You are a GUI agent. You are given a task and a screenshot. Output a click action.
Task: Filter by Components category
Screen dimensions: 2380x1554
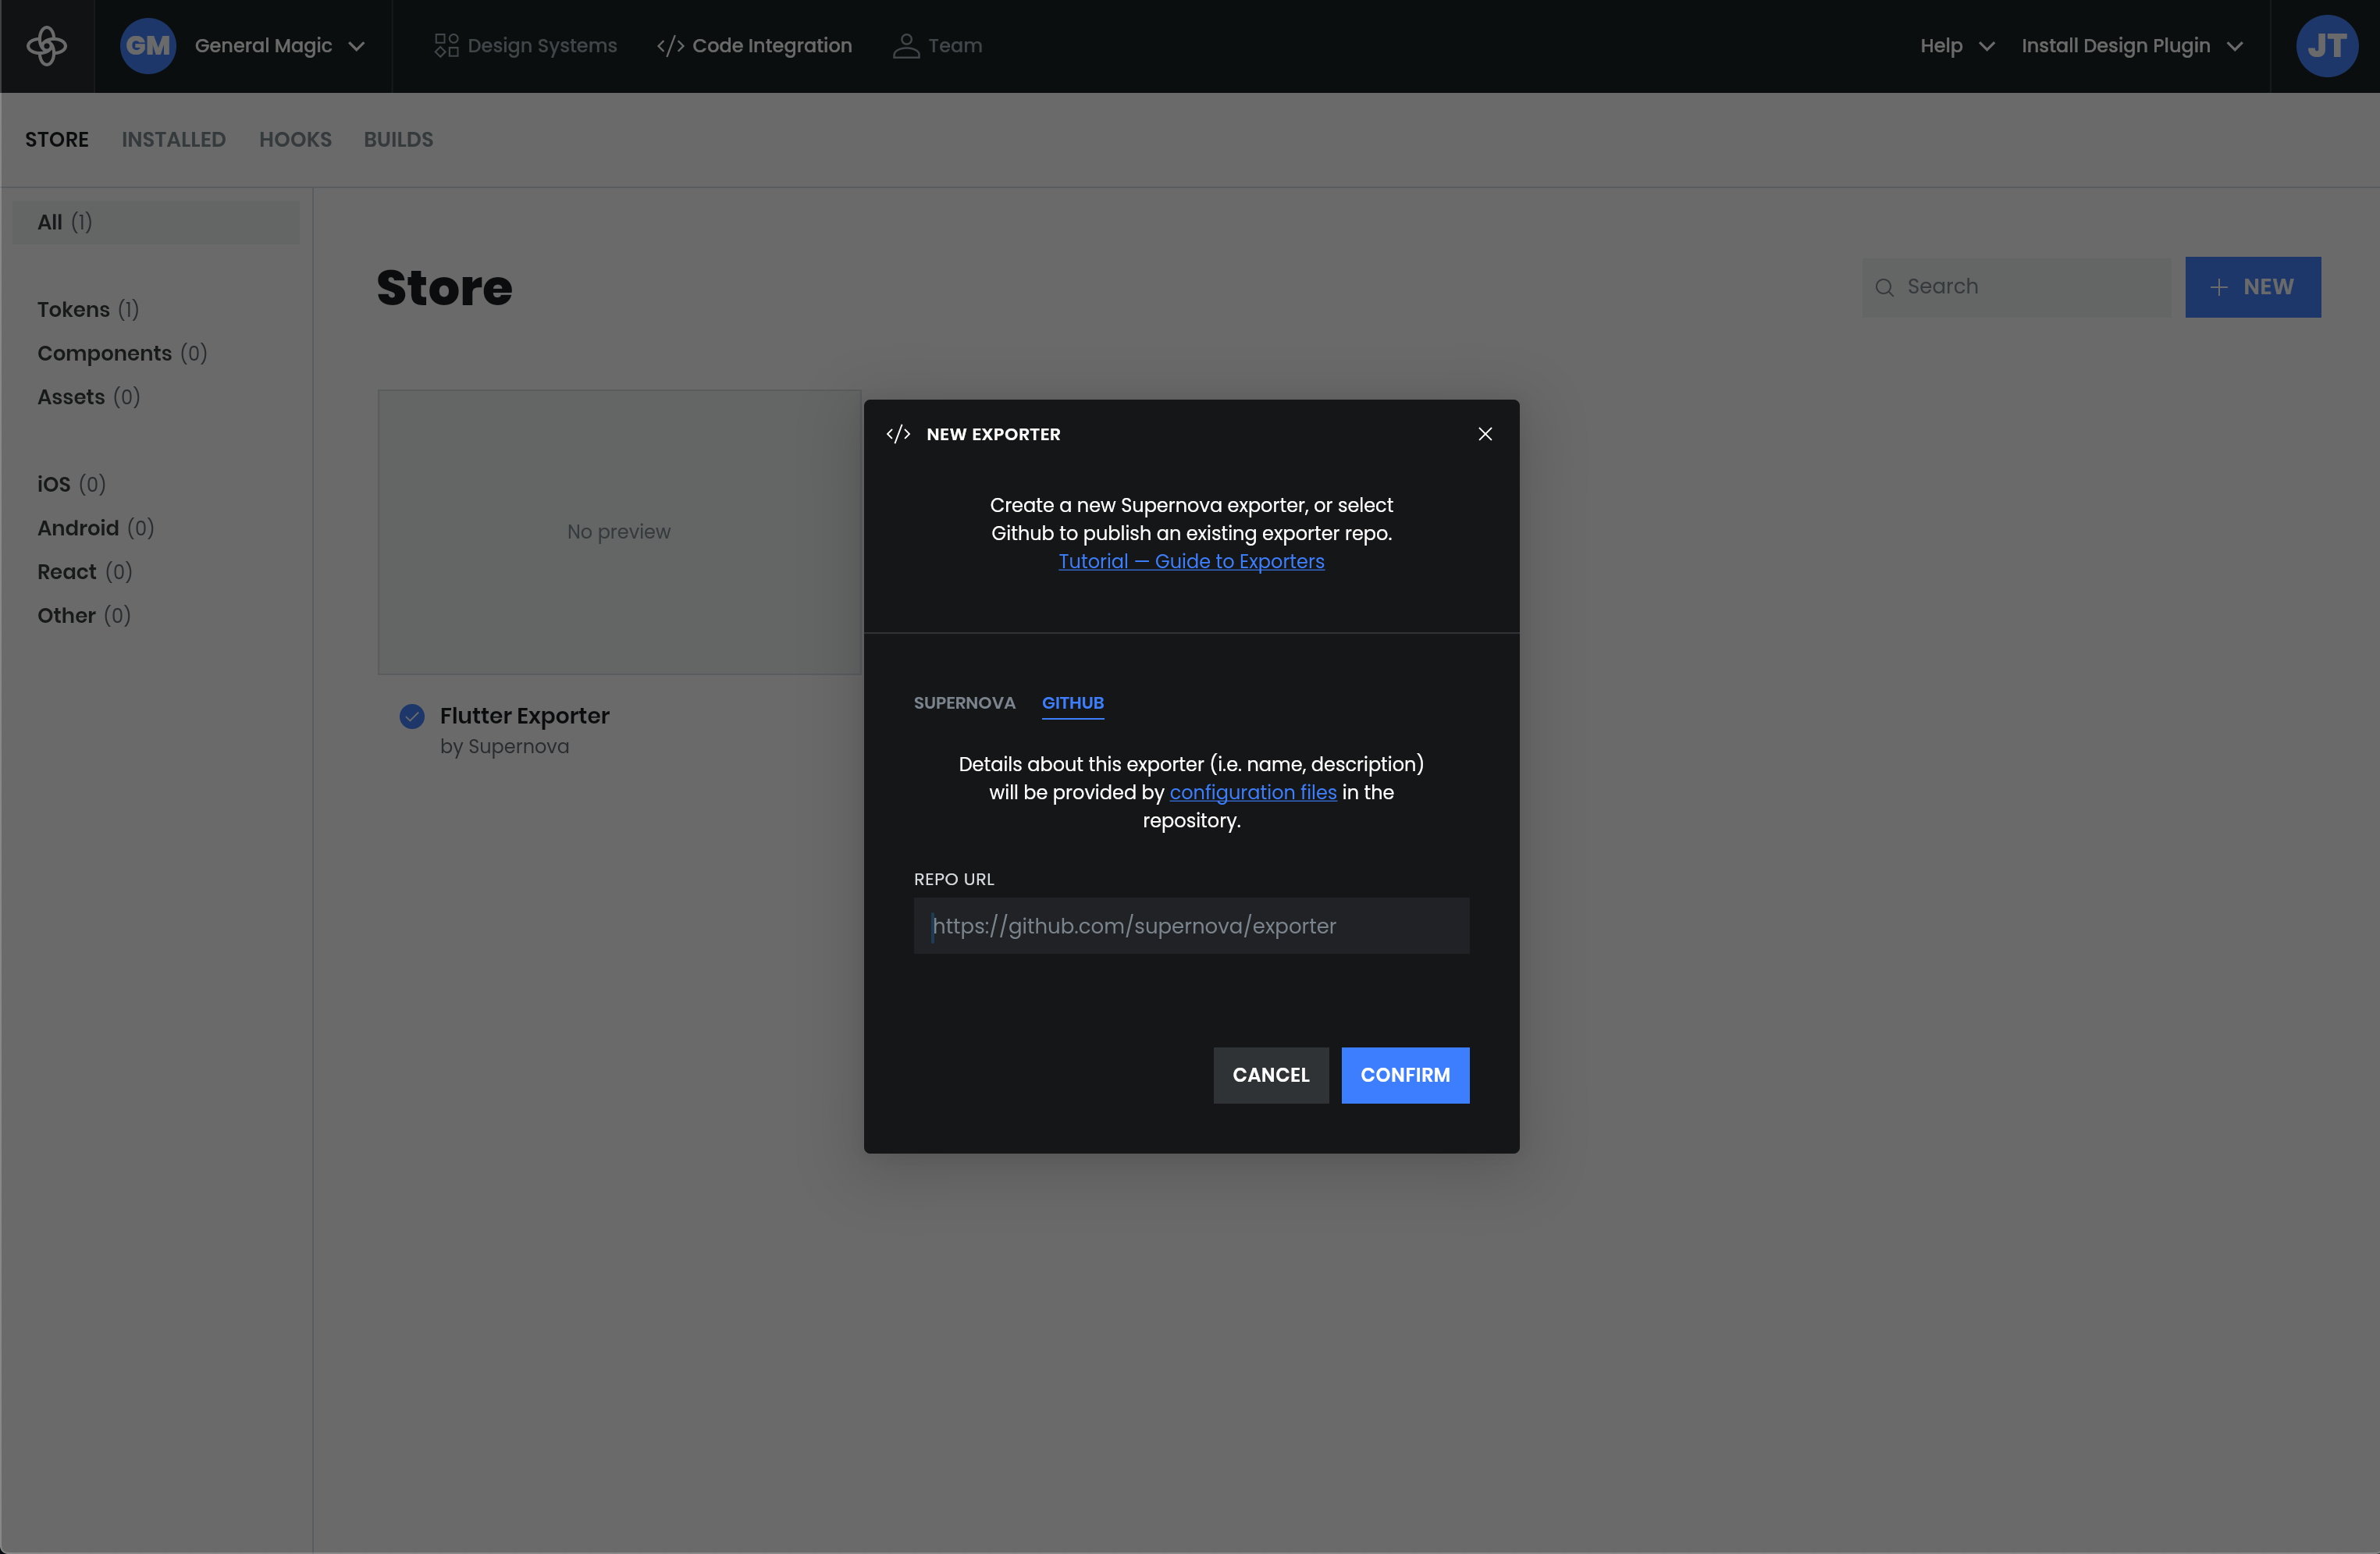(122, 354)
